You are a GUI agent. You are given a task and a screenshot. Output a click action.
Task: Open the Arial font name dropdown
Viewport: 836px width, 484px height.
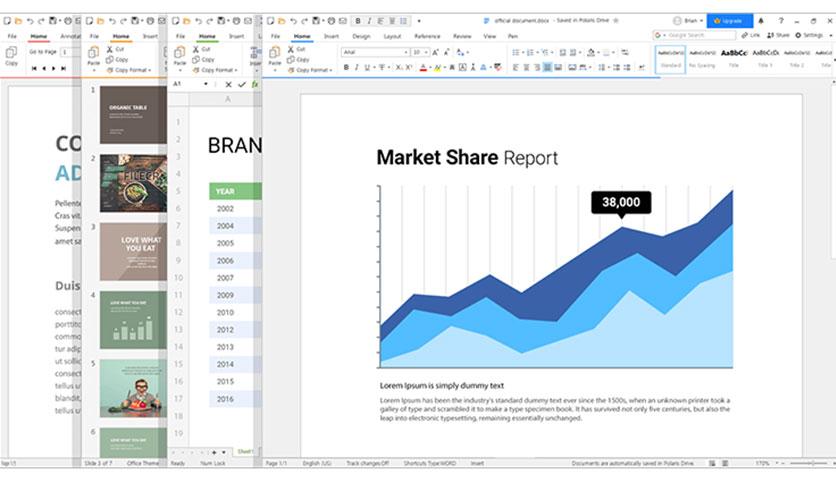pyautogui.click(x=406, y=52)
